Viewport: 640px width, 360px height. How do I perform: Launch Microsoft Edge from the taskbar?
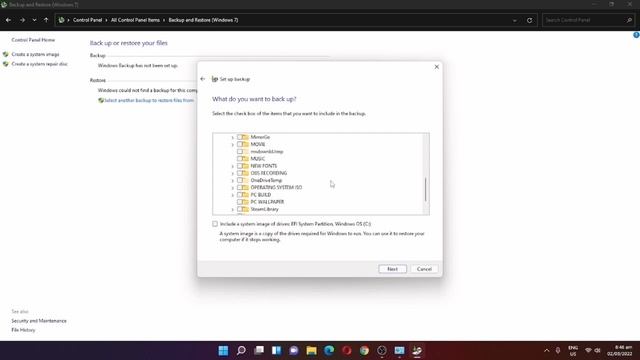click(329, 351)
